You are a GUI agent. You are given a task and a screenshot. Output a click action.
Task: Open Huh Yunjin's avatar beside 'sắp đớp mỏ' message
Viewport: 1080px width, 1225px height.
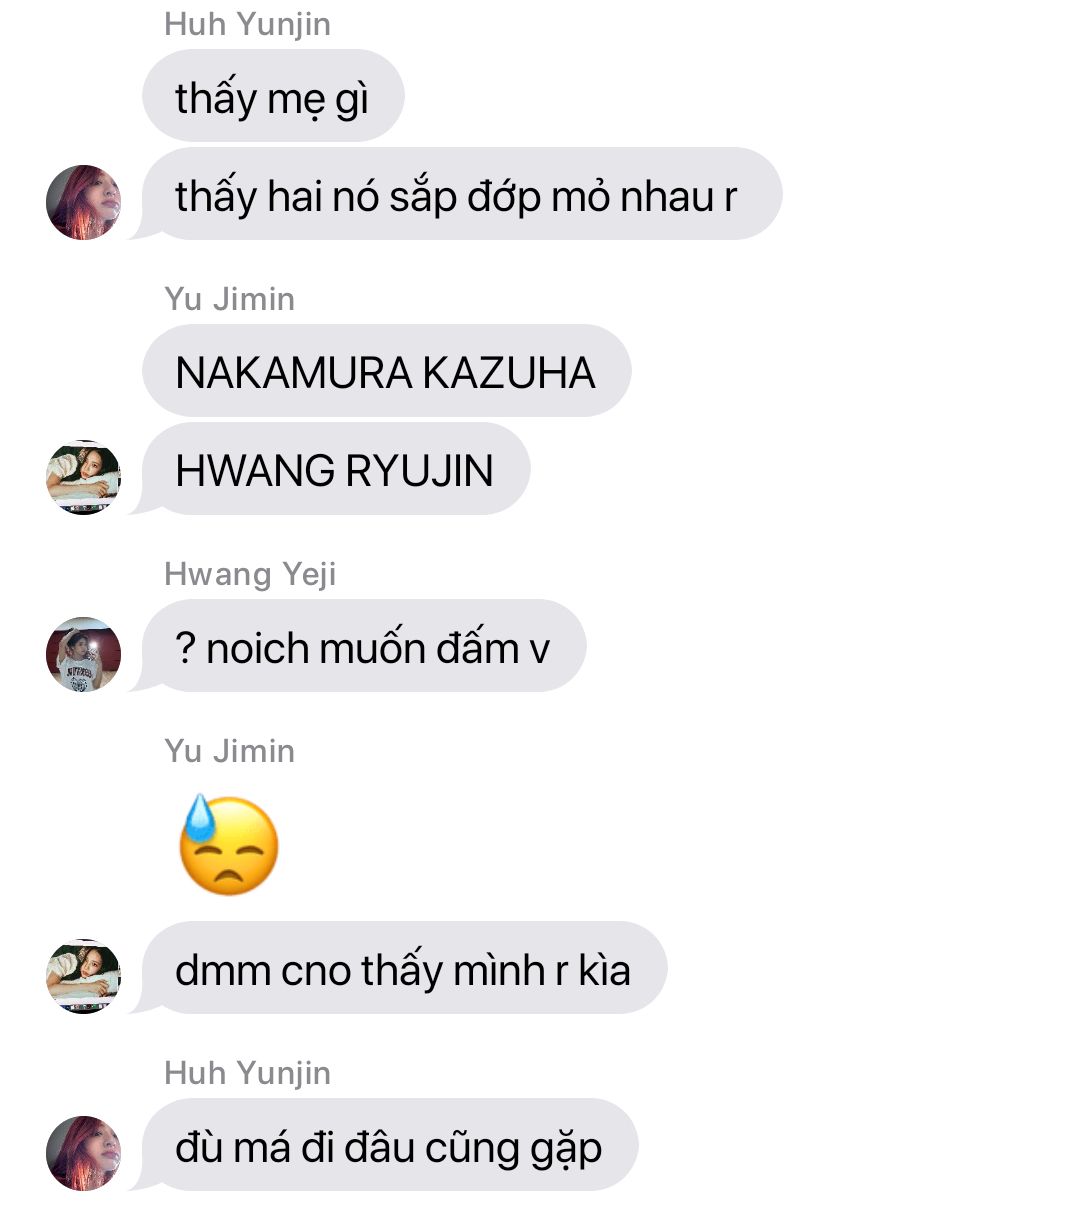click(83, 202)
